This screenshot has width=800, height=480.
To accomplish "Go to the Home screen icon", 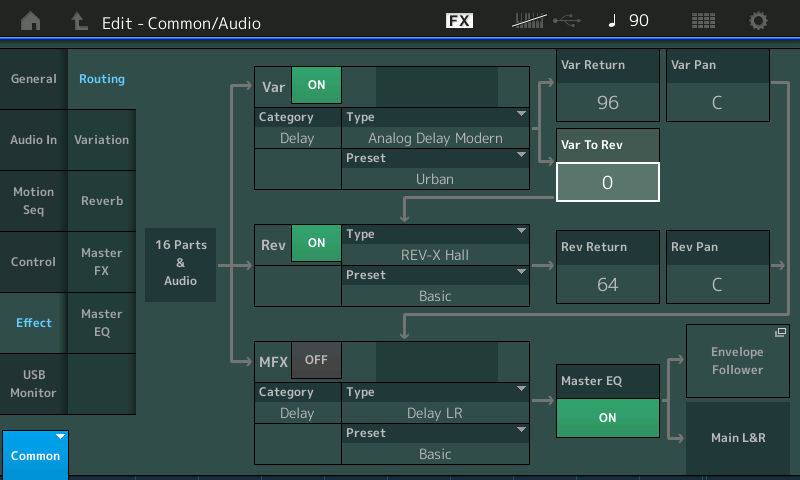I will [31, 21].
